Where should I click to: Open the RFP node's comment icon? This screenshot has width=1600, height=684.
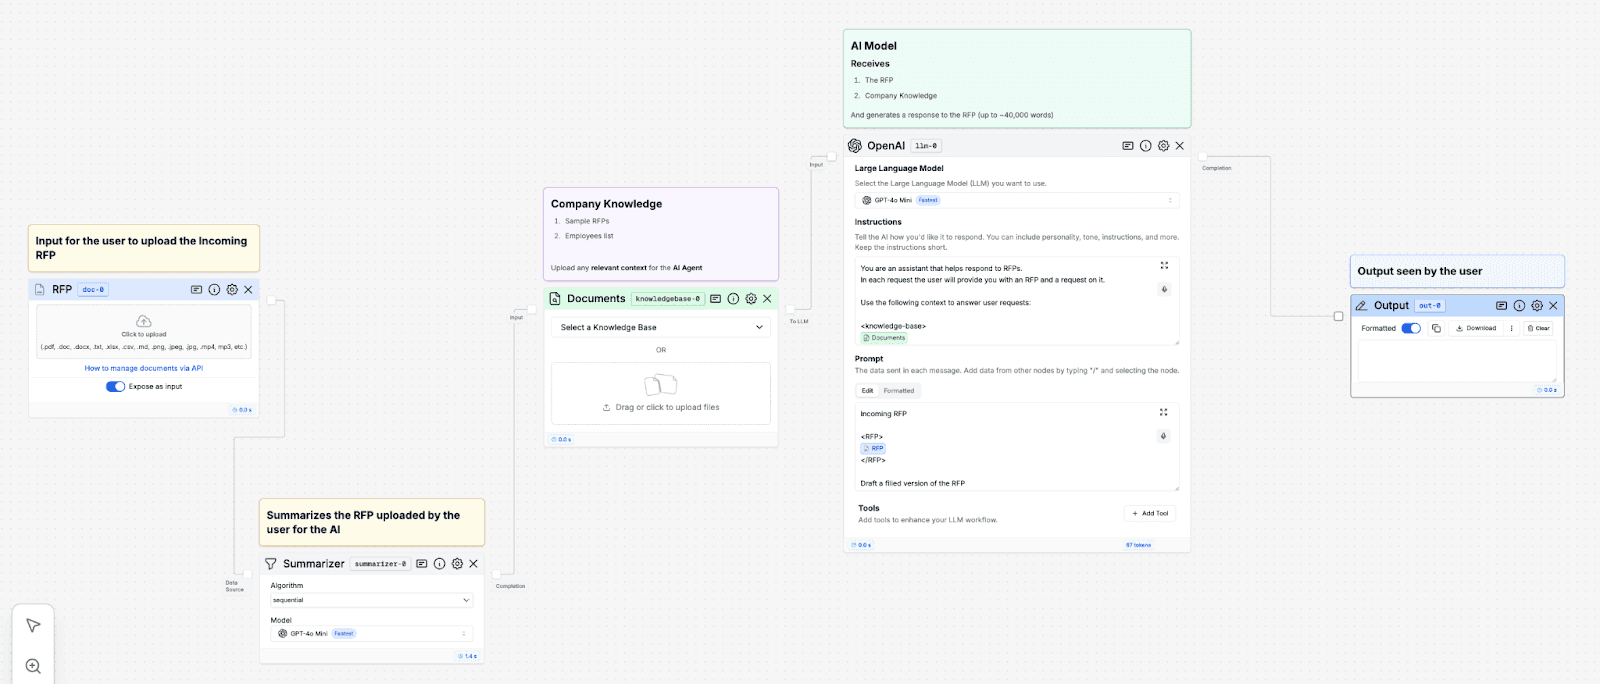tap(196, 289)
